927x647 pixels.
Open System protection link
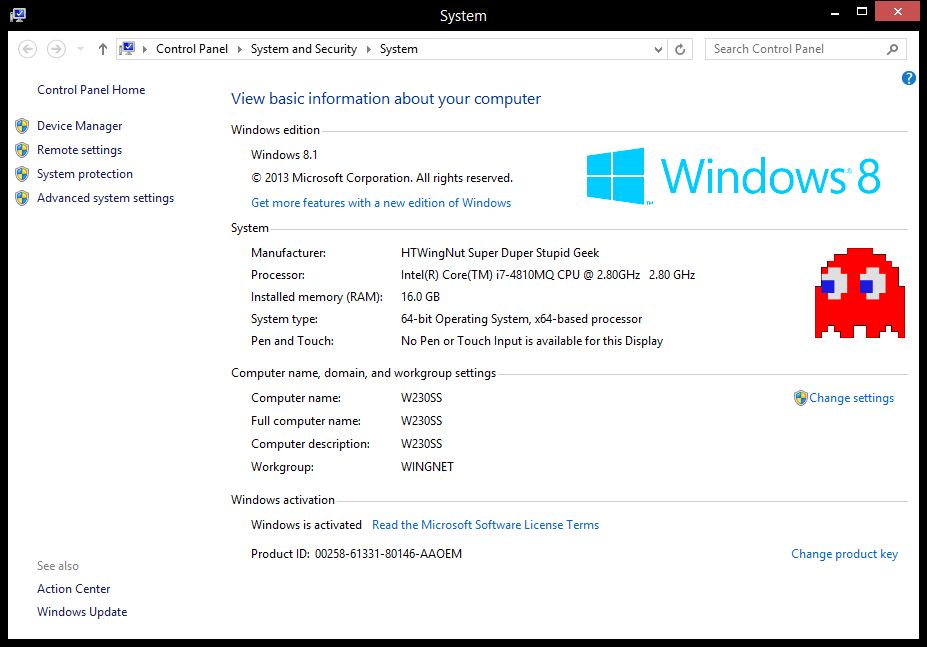[85, 174]
